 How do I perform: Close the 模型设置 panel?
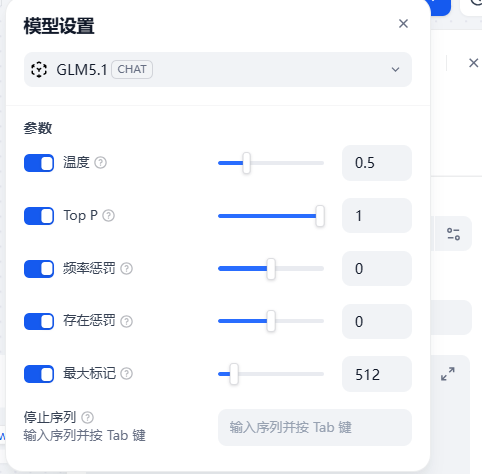click(403, 24)
